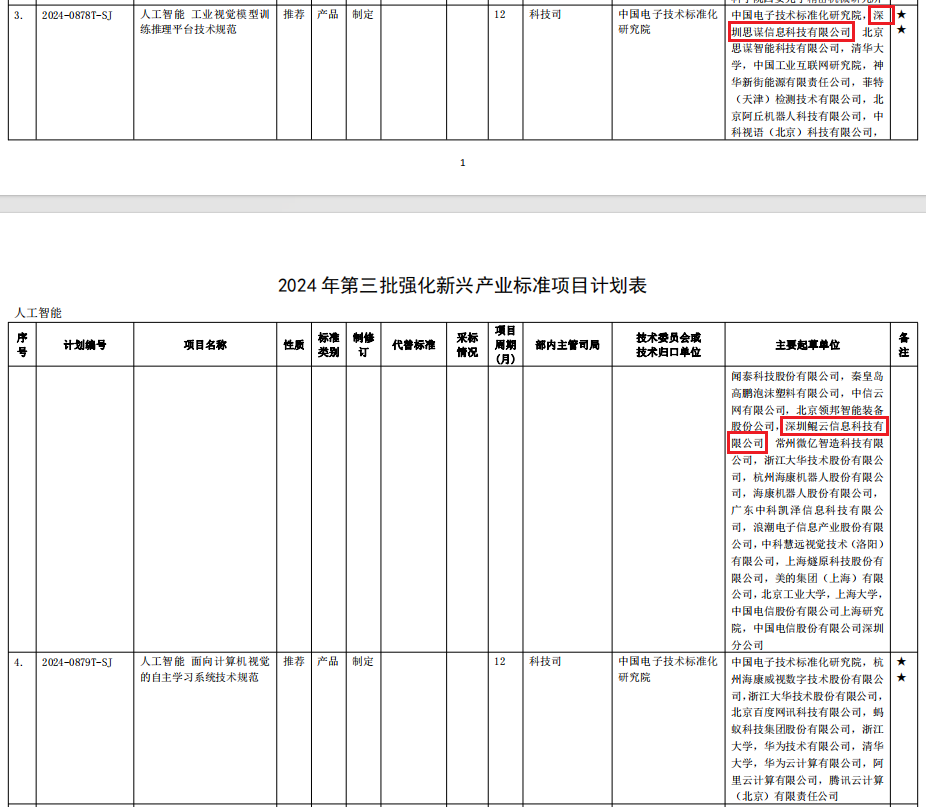
Task: Click plan number 2024-0879T-SJ
Action: pos(77,662)
